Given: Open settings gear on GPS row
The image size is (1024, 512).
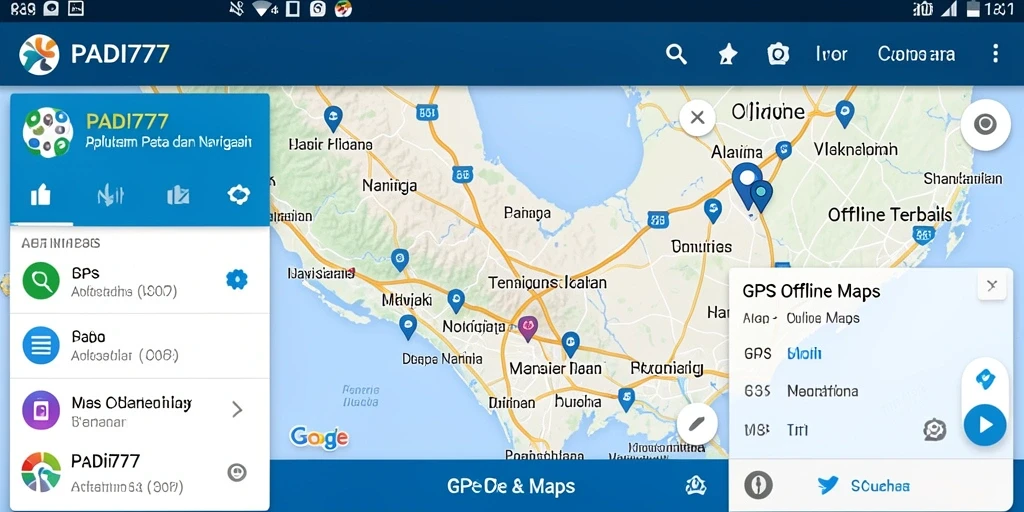Looking at the screenshot, I should (x=236, y=280).
